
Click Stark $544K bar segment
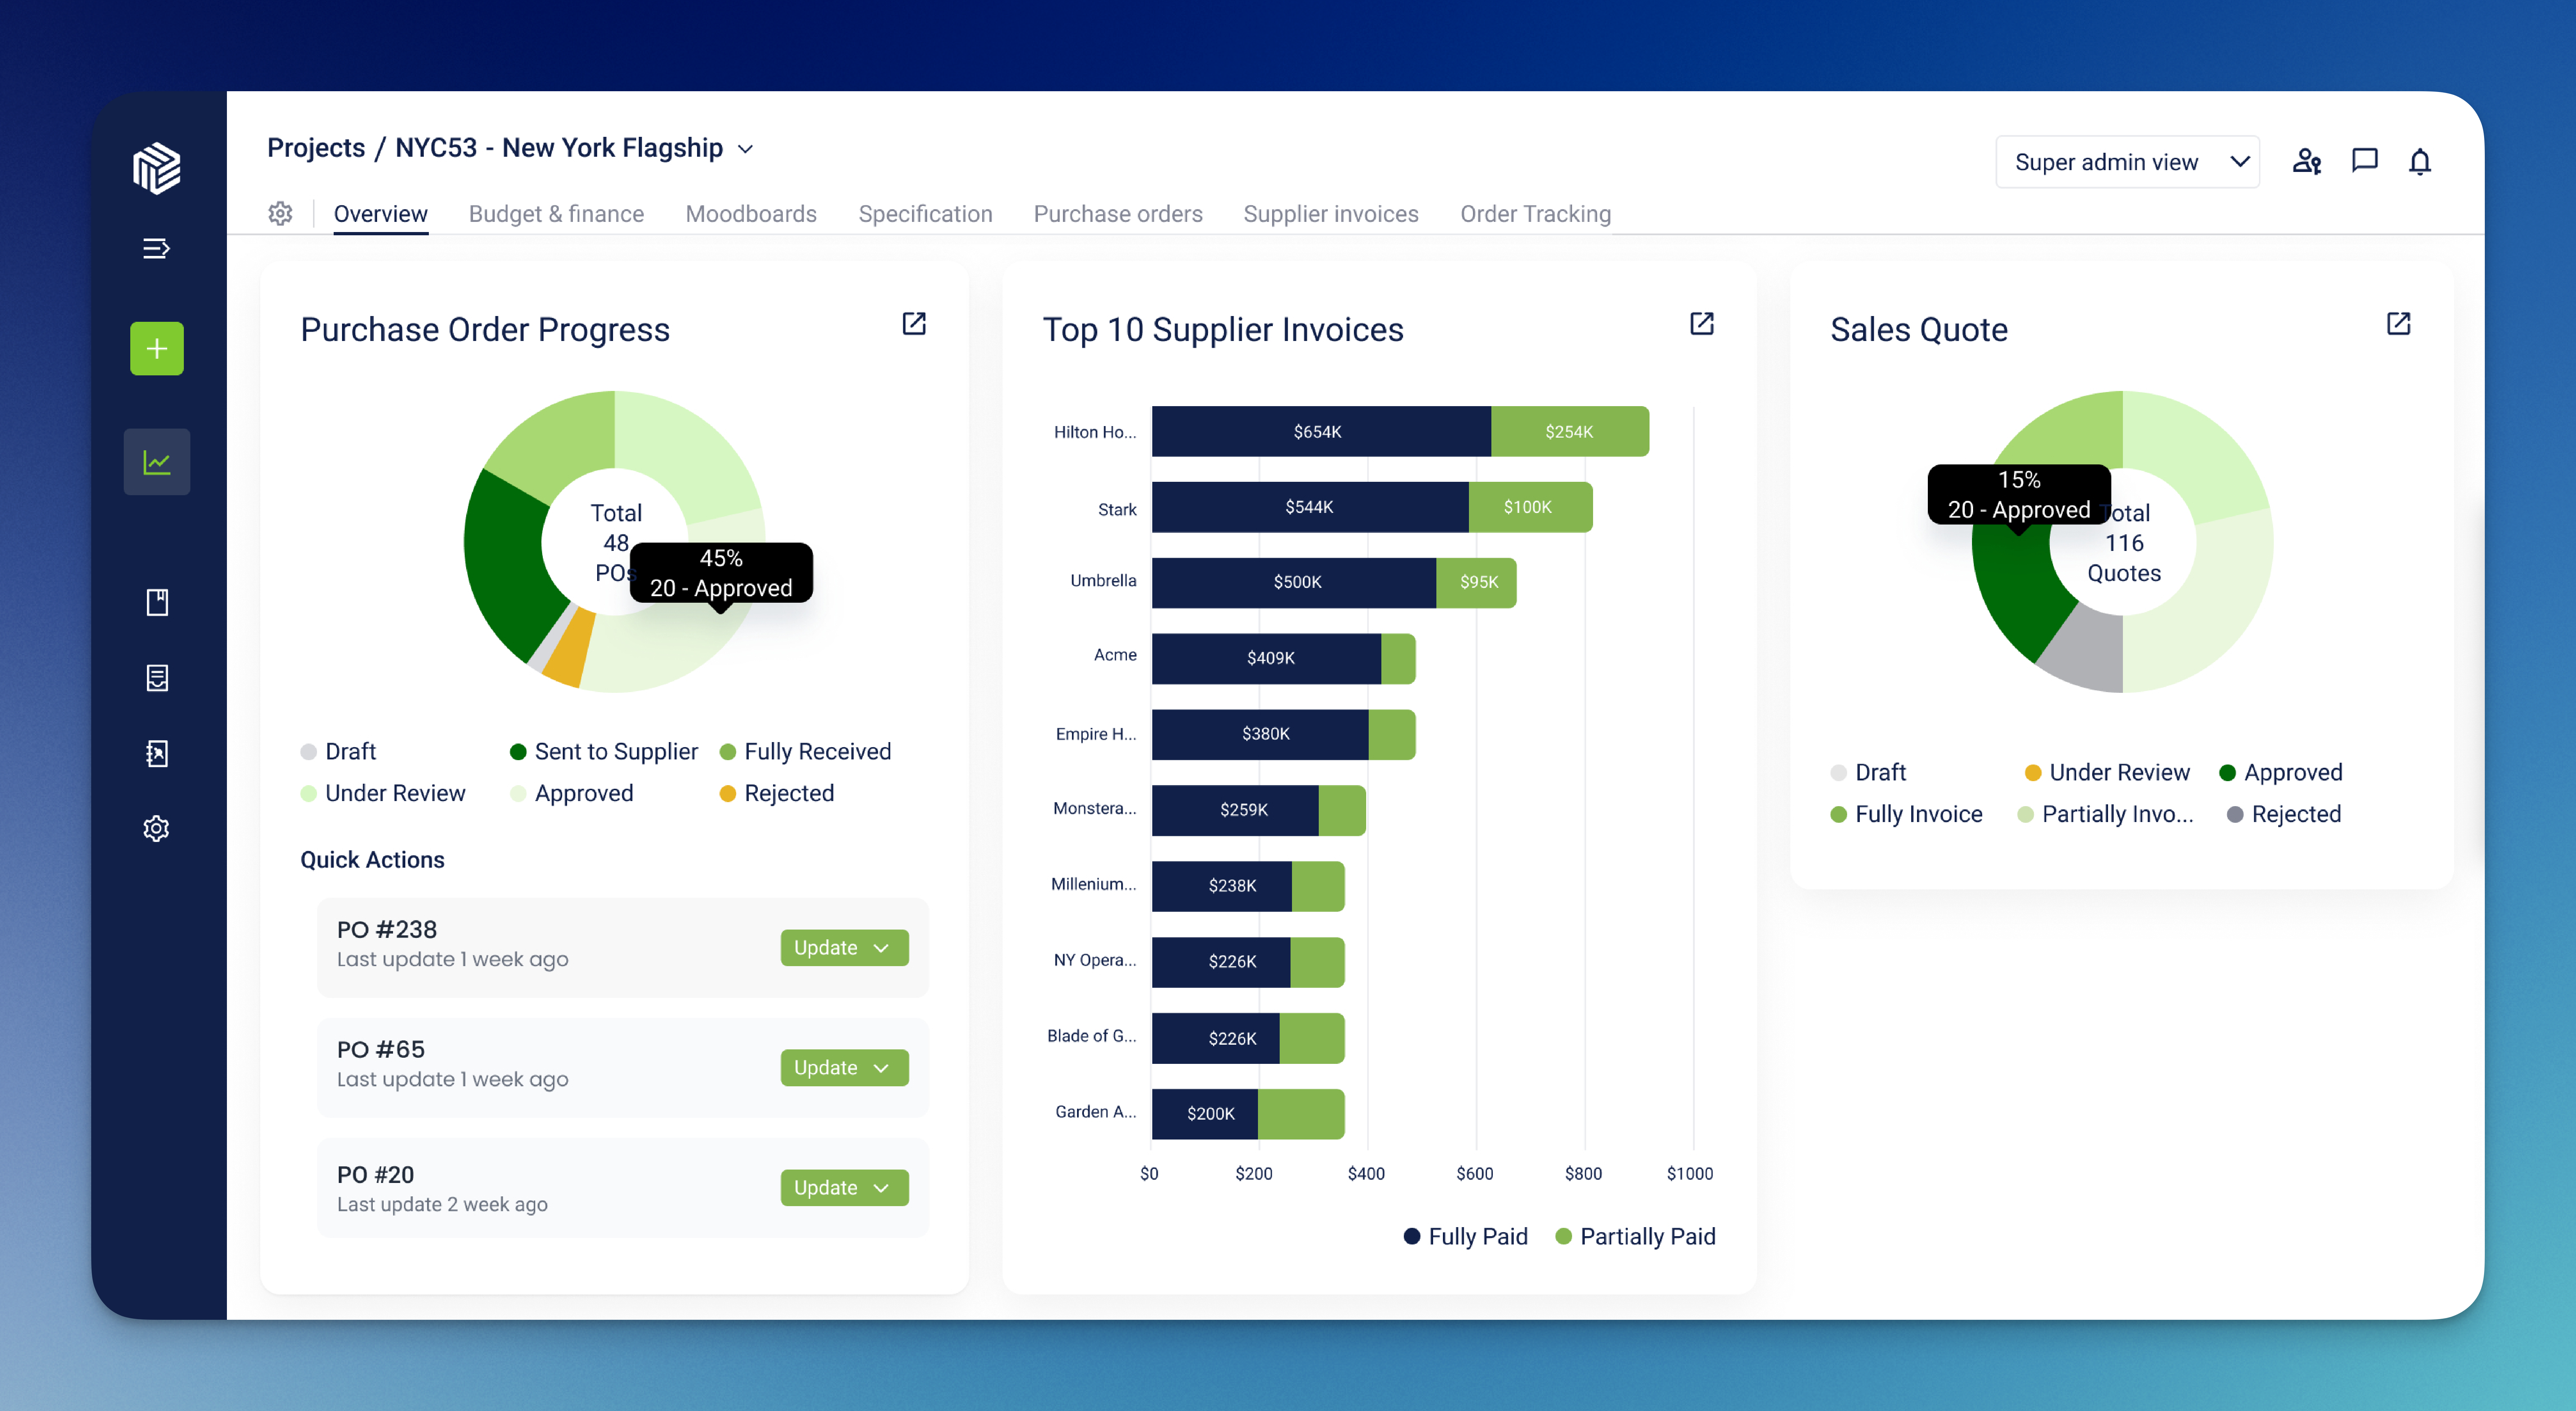pos(1310,507)
